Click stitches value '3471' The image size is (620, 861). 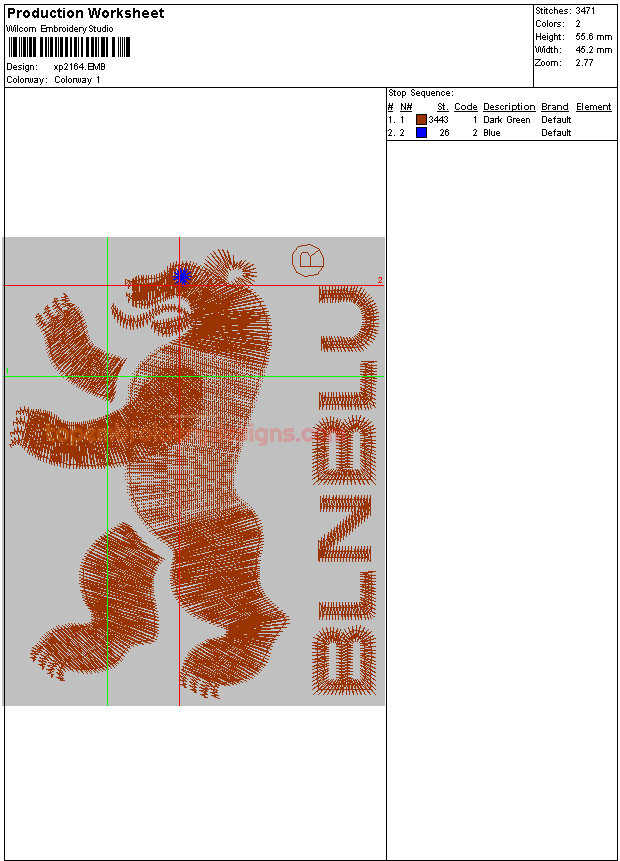[x=585, y=10]
